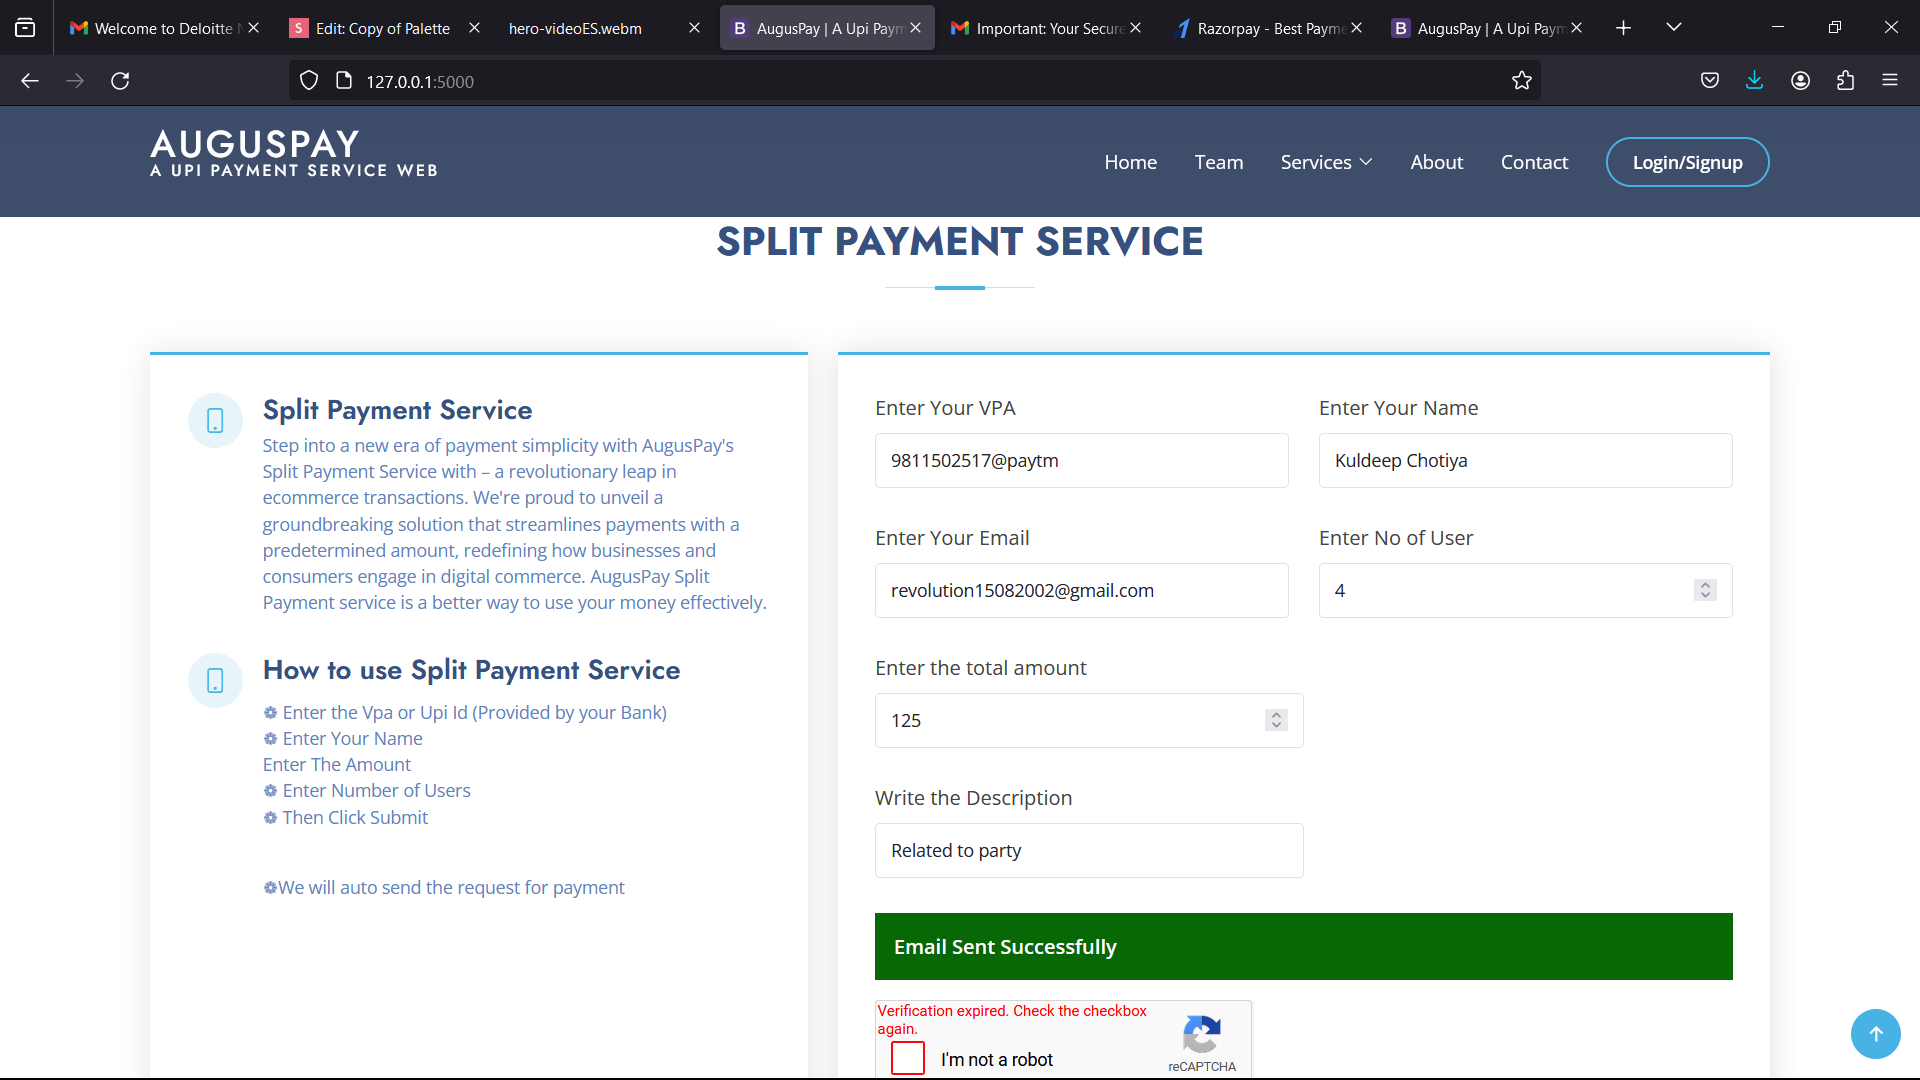Click the Login/Signup button
This screenshot has height=1080, width=1920.
pos(1687,162)
